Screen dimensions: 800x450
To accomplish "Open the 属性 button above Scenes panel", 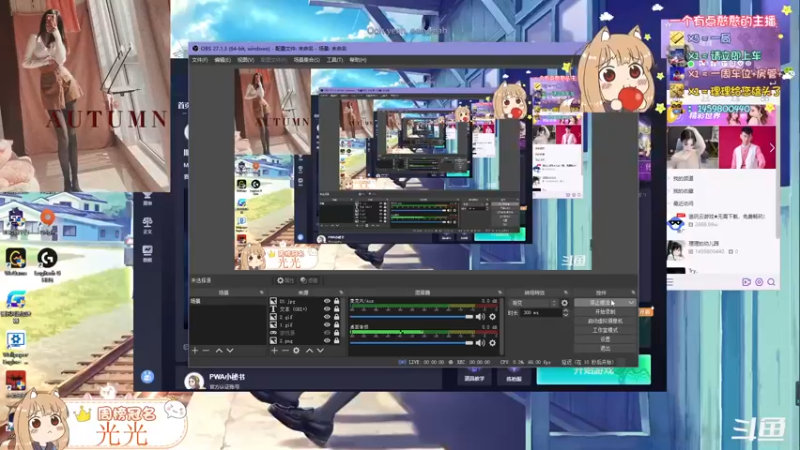I will coord(286,280).
